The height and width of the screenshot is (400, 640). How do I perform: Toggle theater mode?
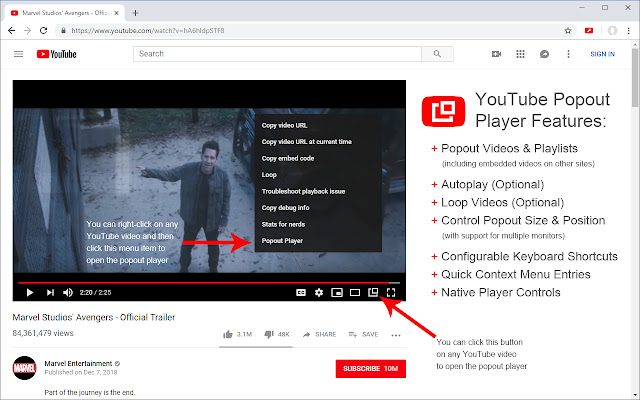(x=355, y=293)
